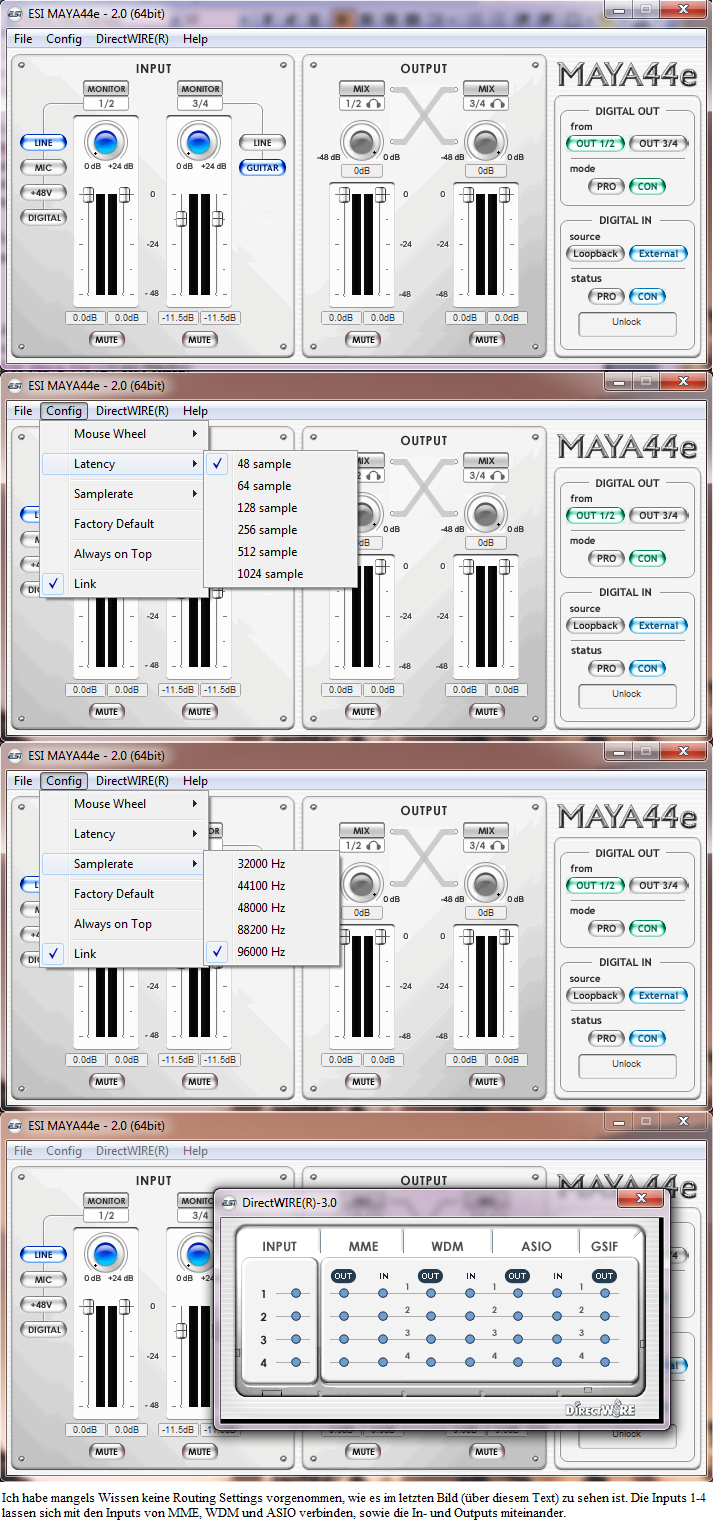Mute input 1/2 in the no-menu window
Screen dimensions: 714x1524
(105, 340)
